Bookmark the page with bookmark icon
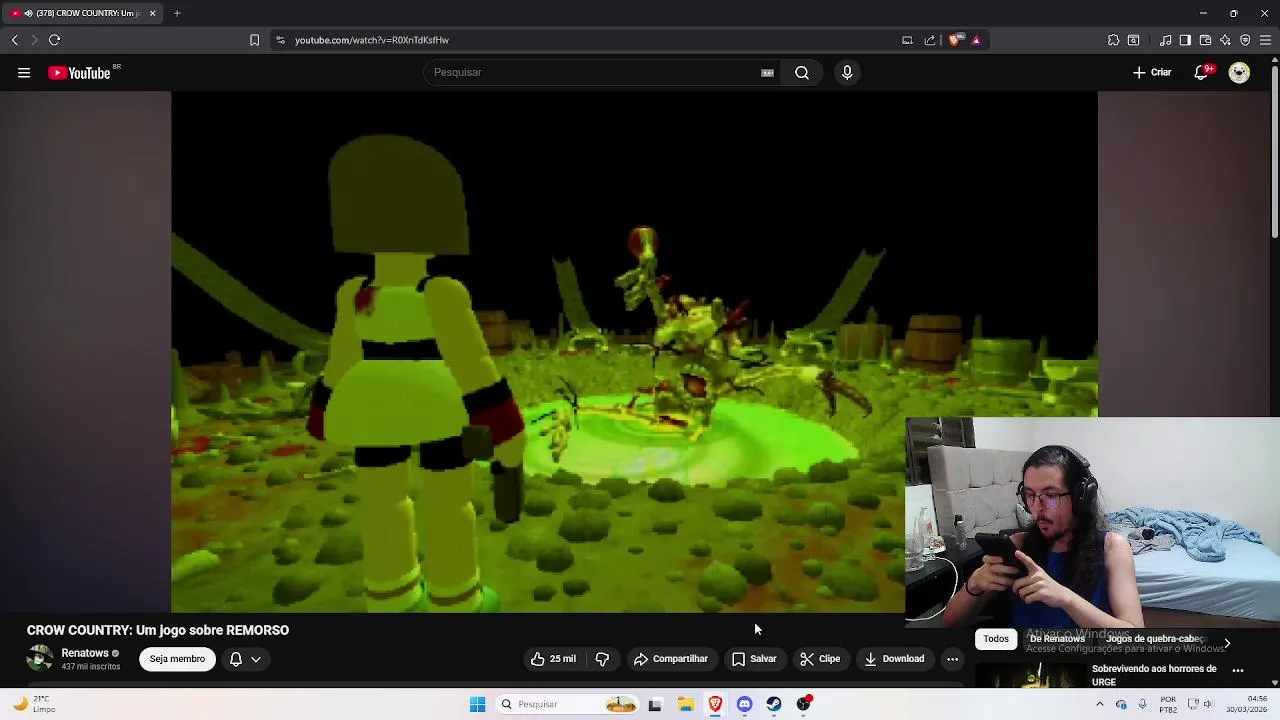 [x=254, y=40]
